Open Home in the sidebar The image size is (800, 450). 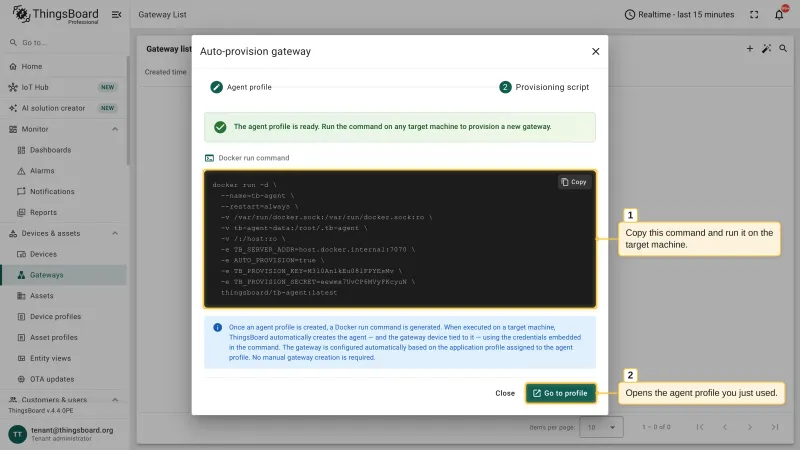point(64,66)
